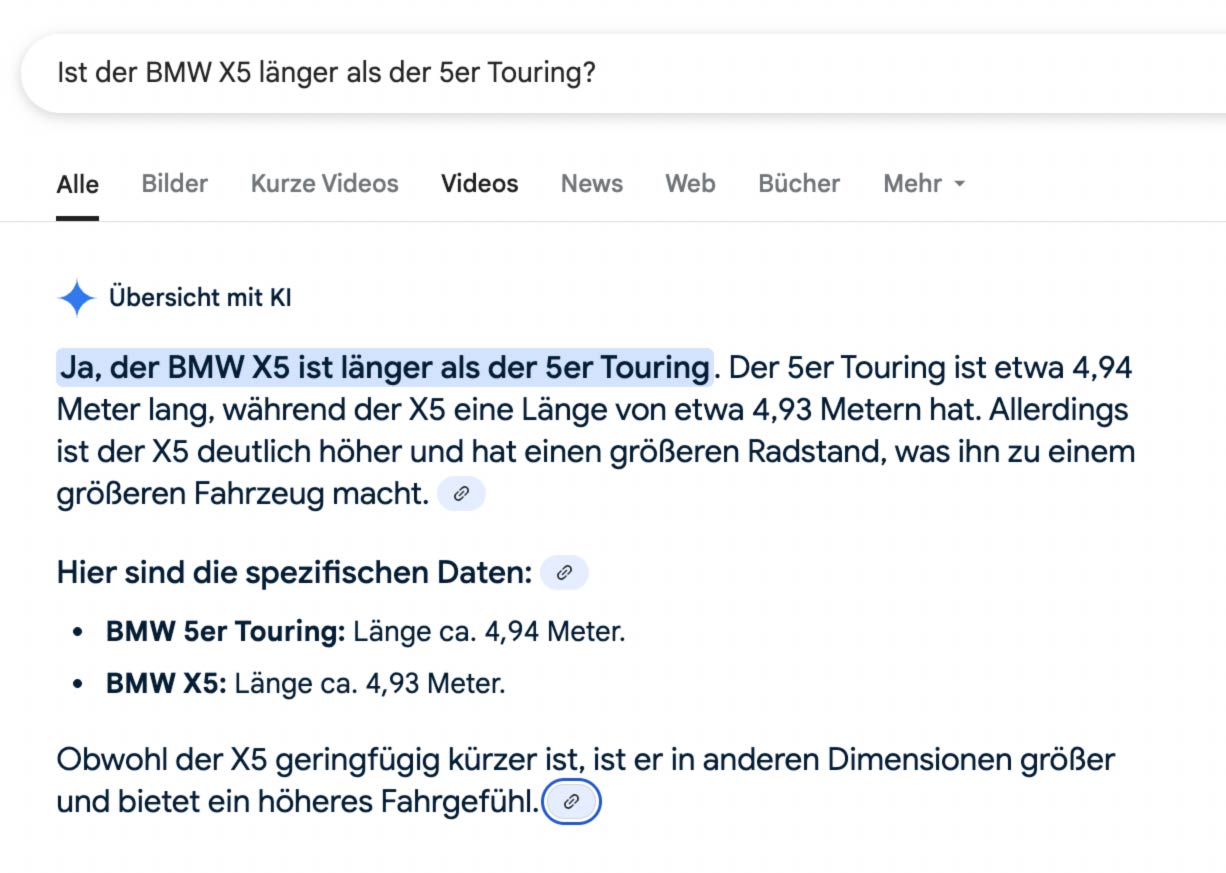The height and width of the screenshot is (873, 1226).
Task: Open the source link icon after 'Fahrzeug macht.'
Action: coord(461,494)
